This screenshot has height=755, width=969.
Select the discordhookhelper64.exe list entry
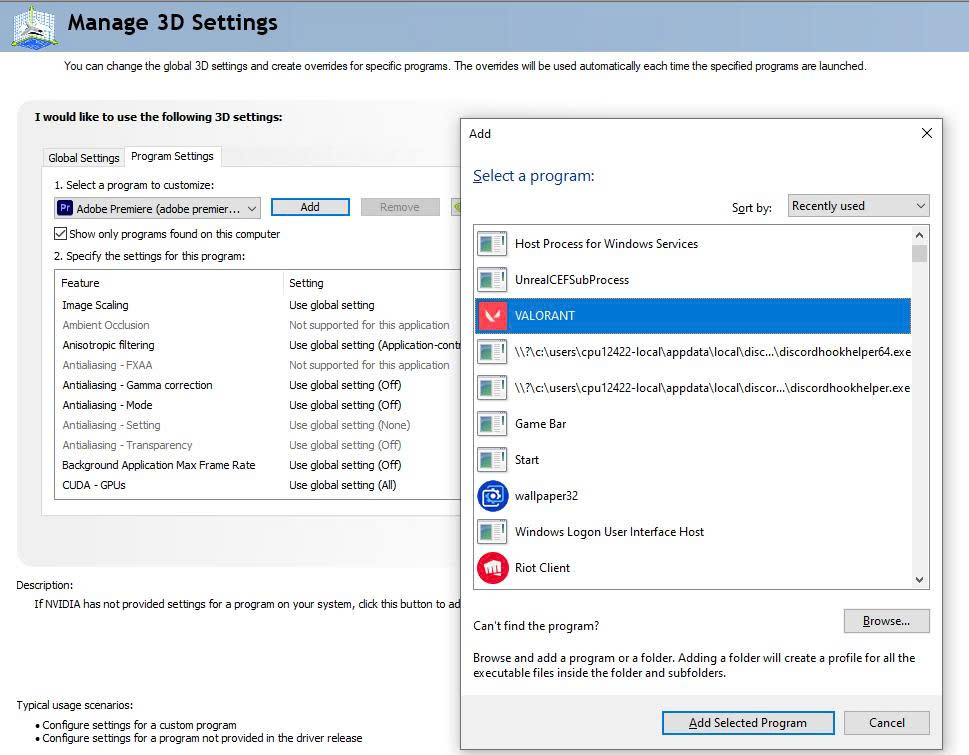coord(712,352)
